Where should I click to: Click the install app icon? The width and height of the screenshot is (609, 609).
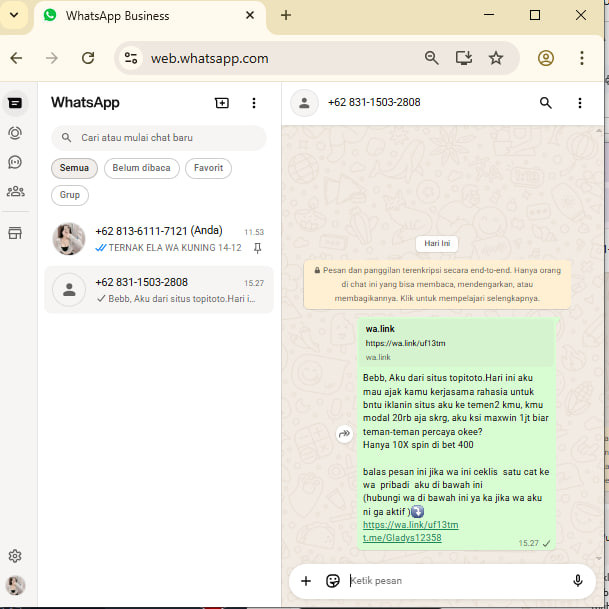[x=464, y=58]
